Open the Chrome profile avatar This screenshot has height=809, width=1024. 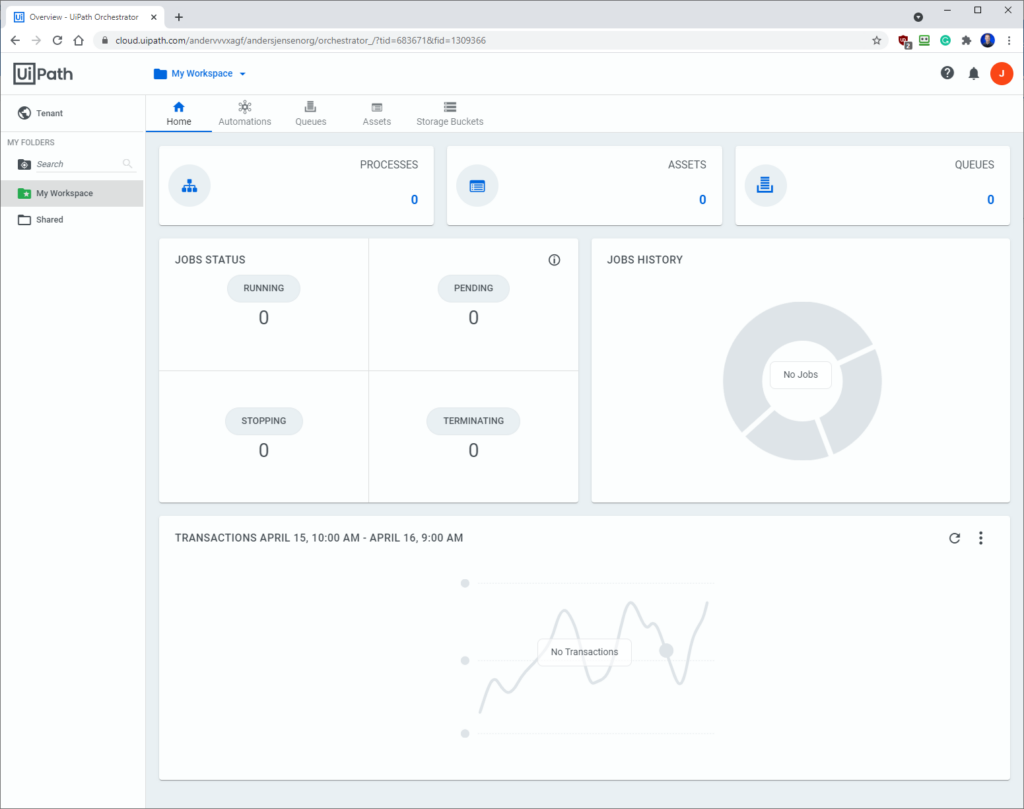tap(987, 40)
